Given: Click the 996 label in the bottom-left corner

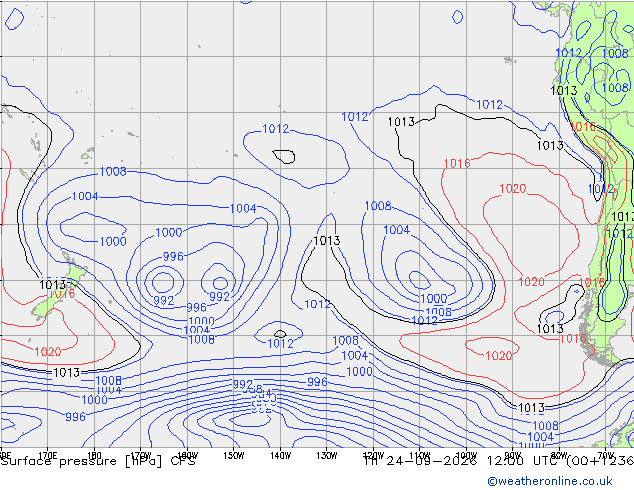Looking at the screenshot, I should pyautogui.click(x=76, y=416).
